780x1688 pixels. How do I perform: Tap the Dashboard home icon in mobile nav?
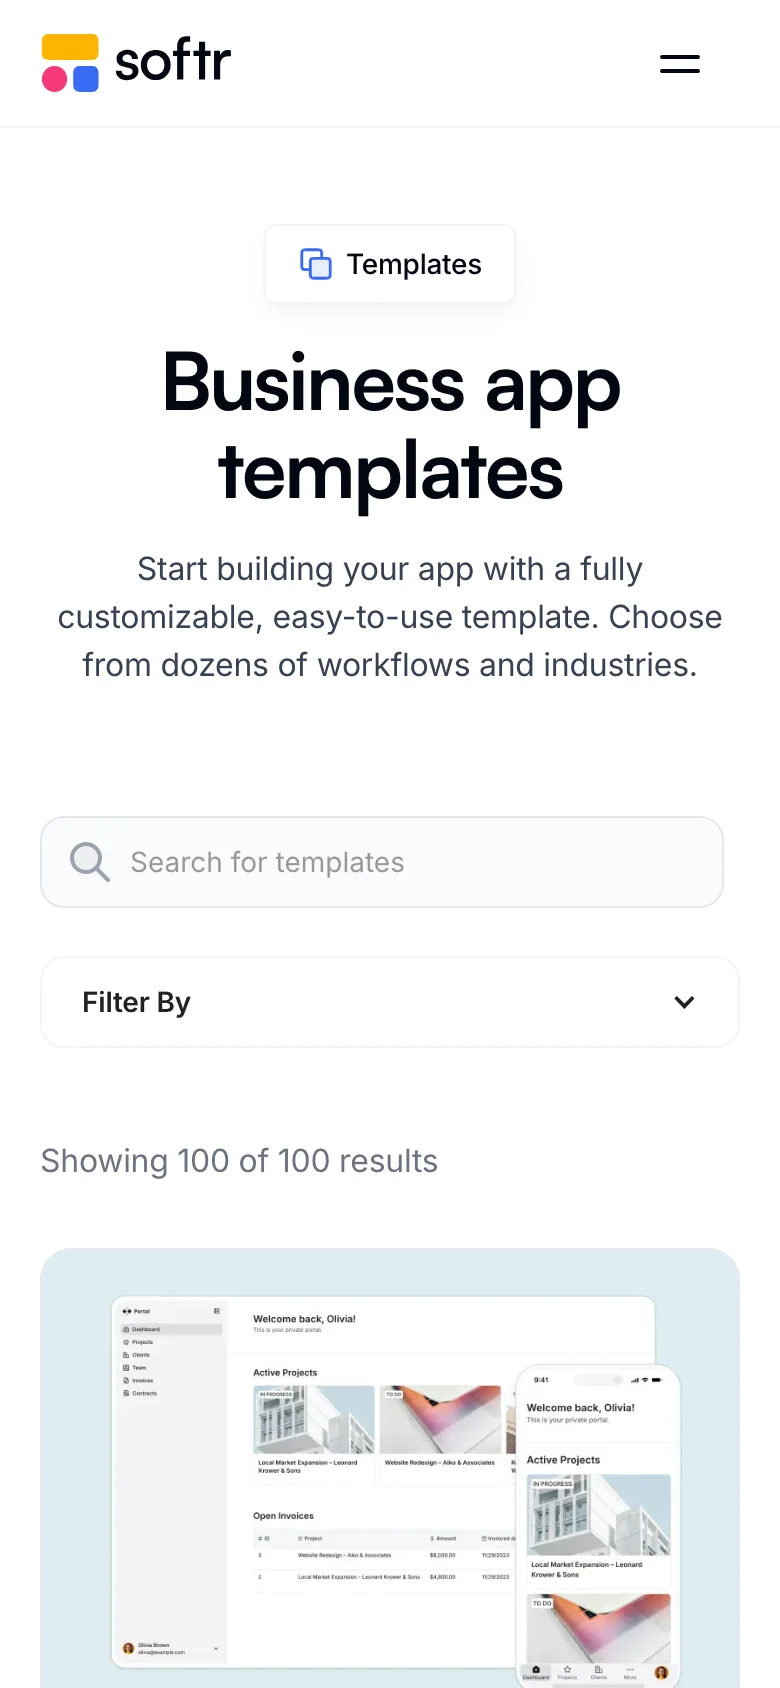536,1670
